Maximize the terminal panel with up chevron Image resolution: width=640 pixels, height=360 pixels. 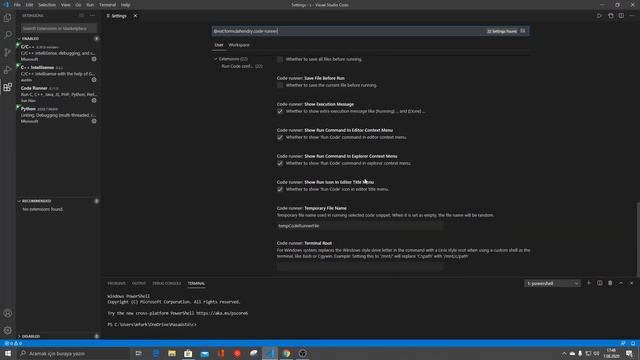click(621, 283)
